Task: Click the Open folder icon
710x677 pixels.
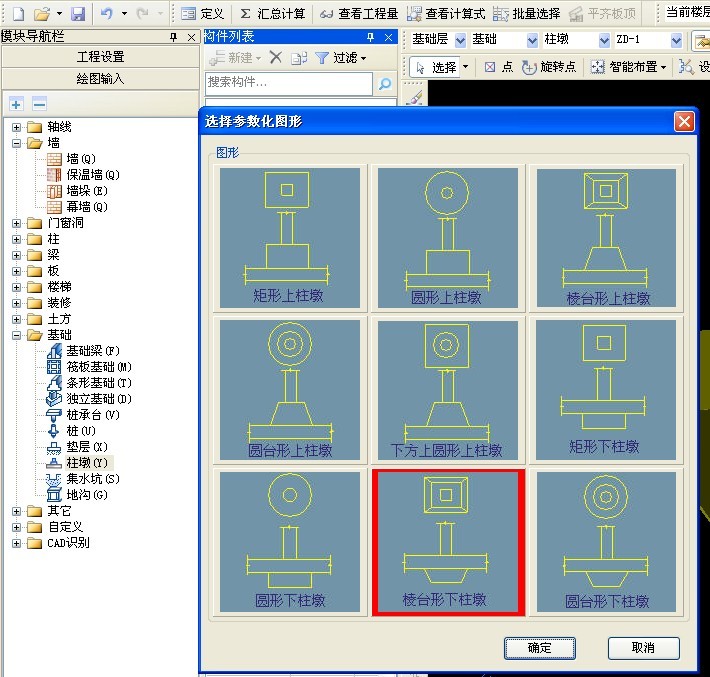Action: click(x=42, y=14)
